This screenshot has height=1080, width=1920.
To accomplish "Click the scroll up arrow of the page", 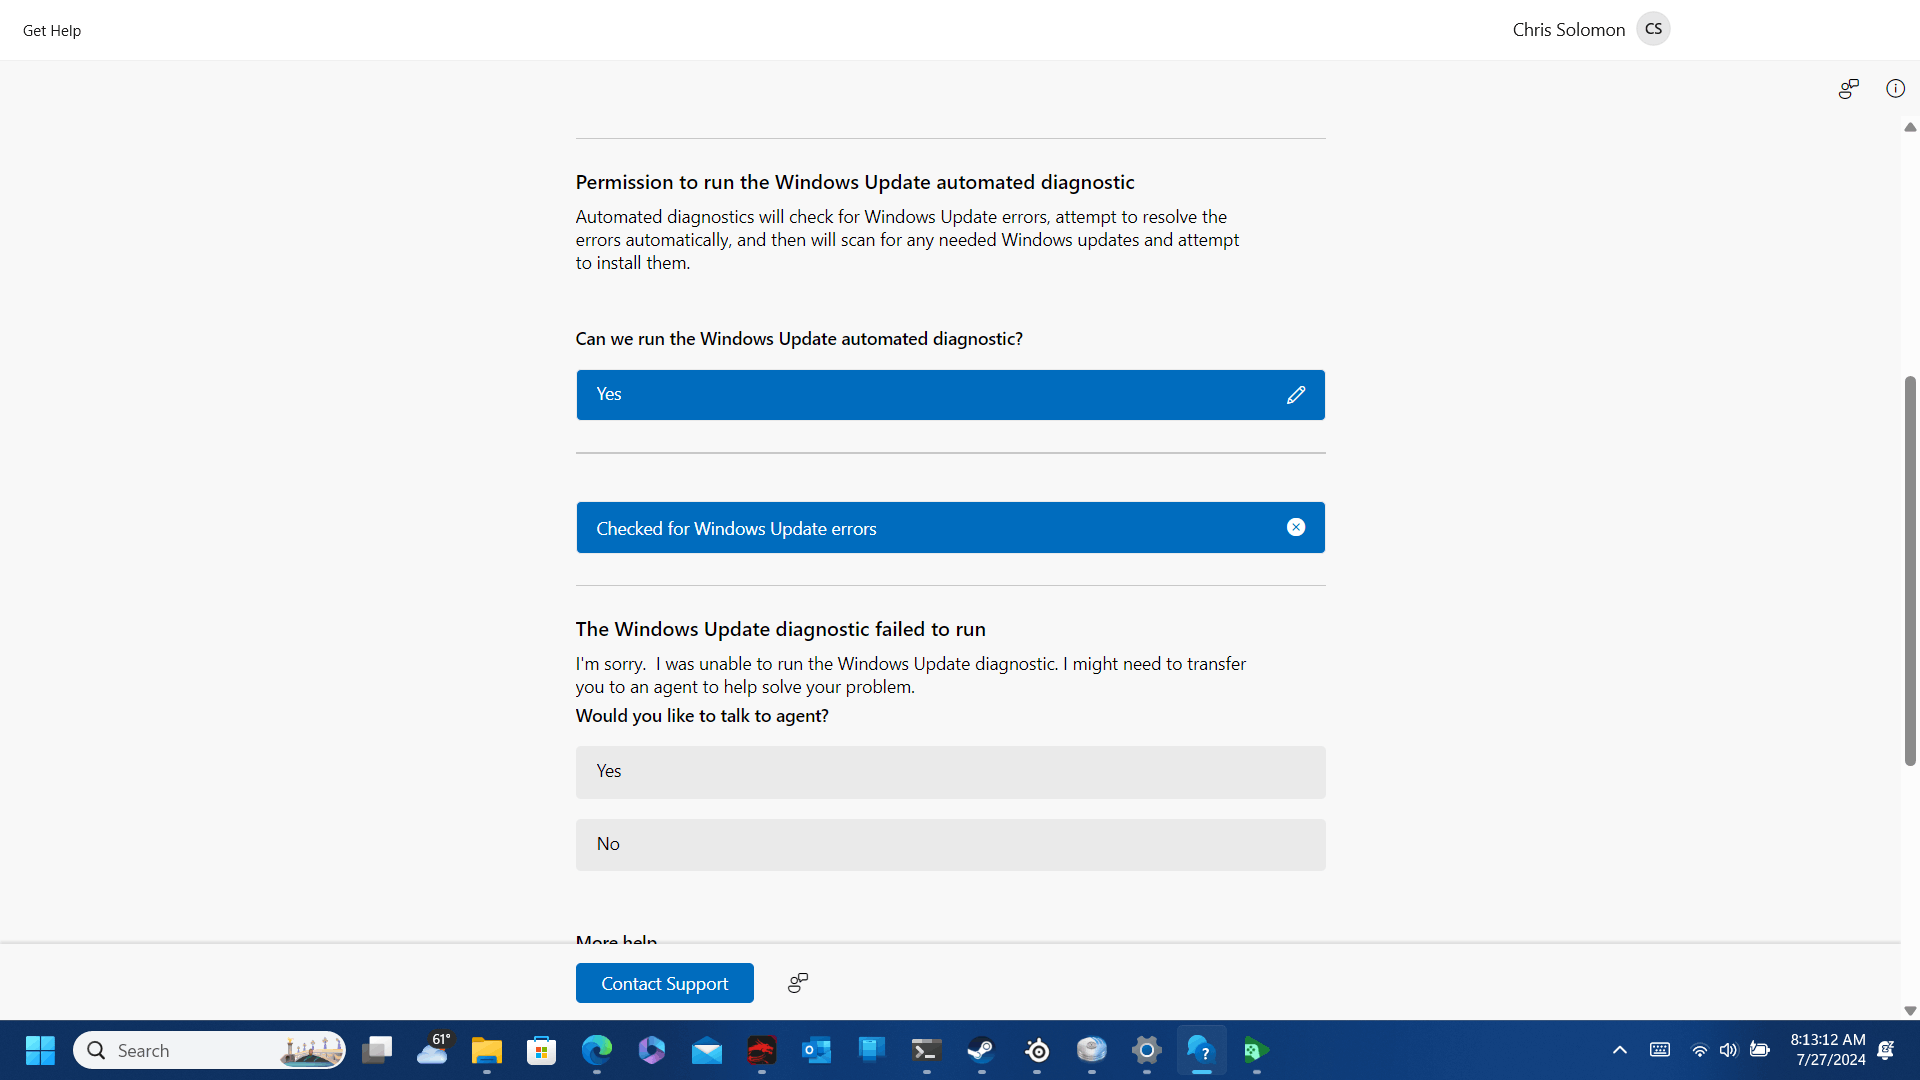I will (x=1910, y=127).
